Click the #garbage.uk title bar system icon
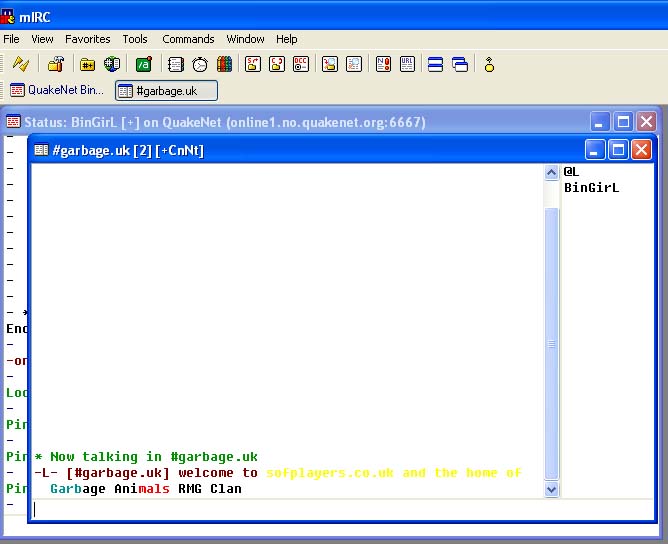Image resolution: width=668 pixels, height=544 pixels. tap(41, 150)
